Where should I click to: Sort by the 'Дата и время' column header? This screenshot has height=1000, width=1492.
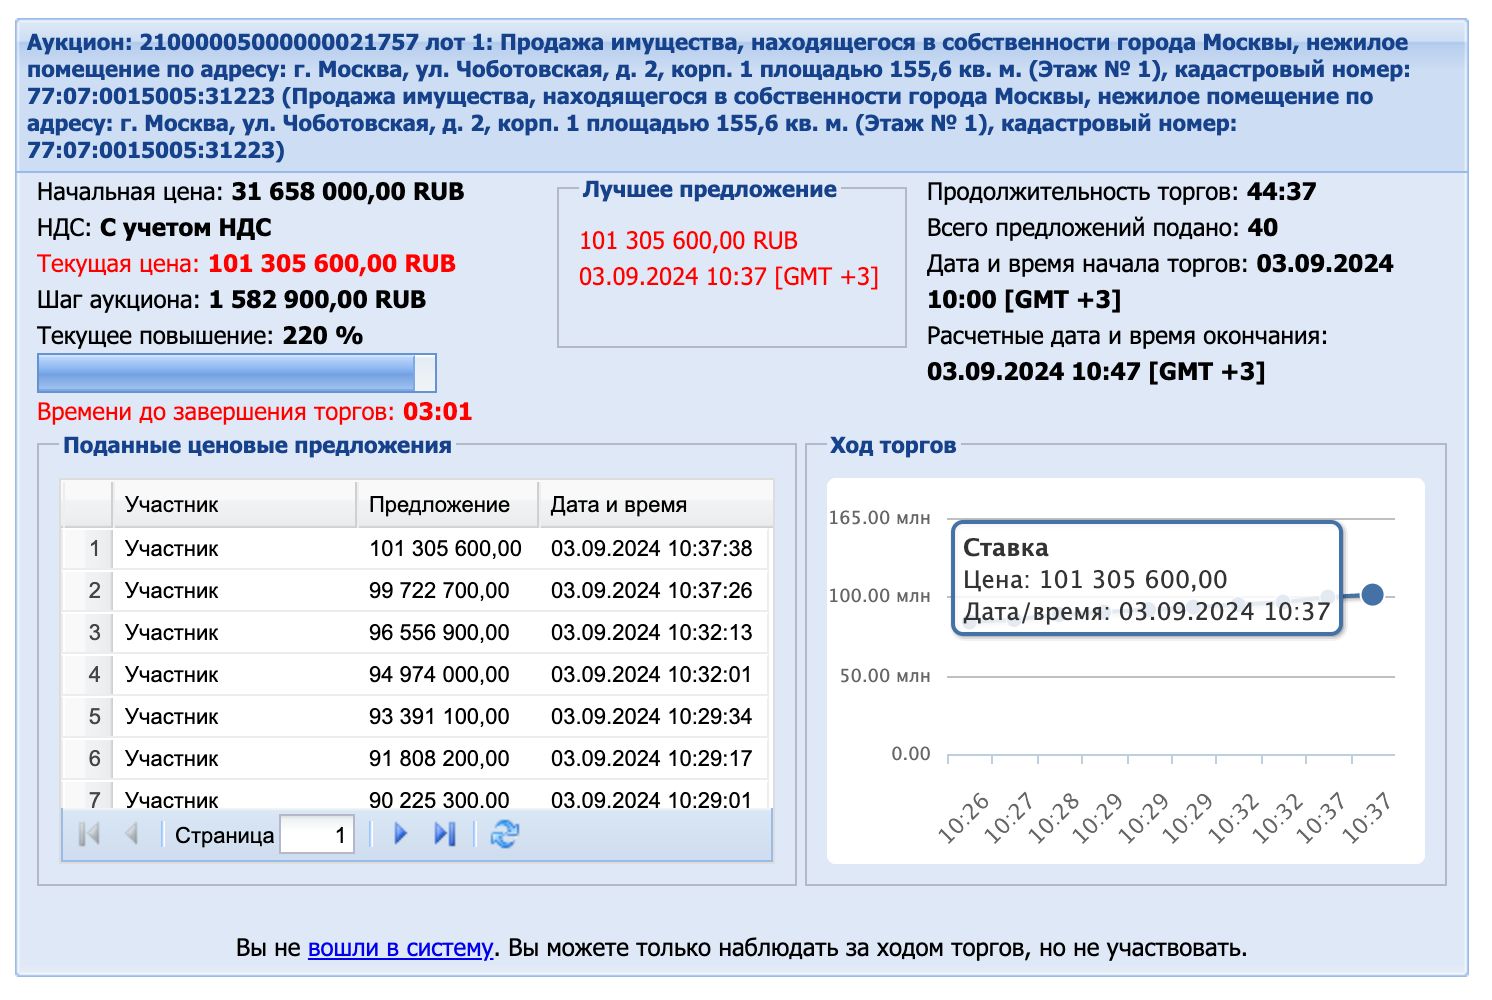pos(656,505)
